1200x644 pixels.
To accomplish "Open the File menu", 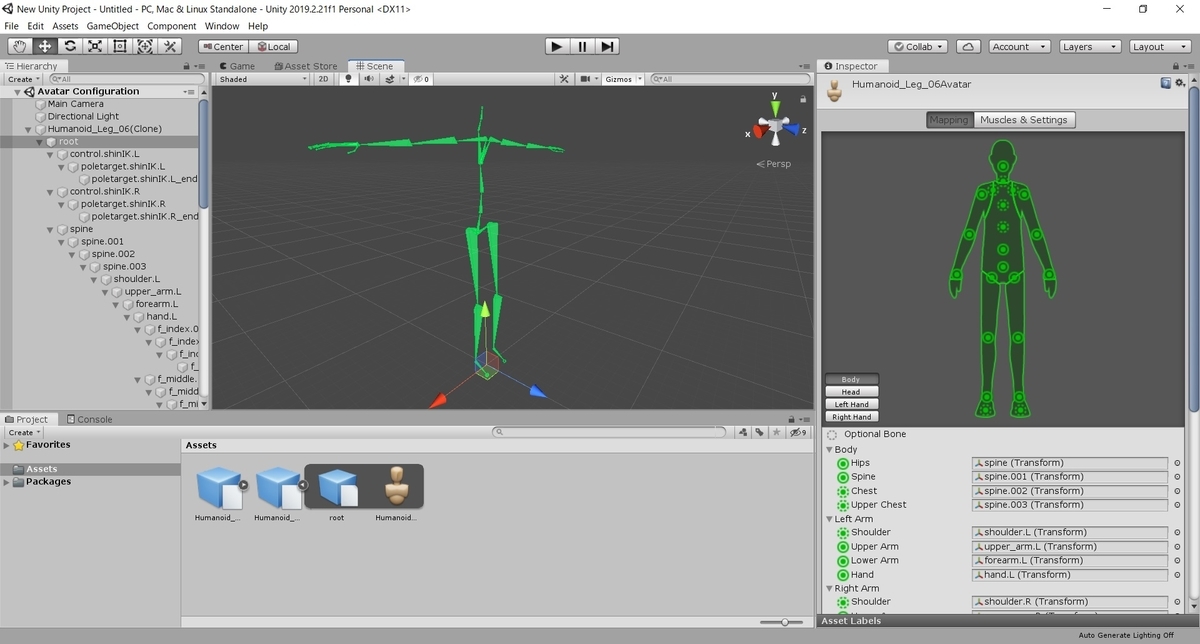I will (x=12, y=26).
